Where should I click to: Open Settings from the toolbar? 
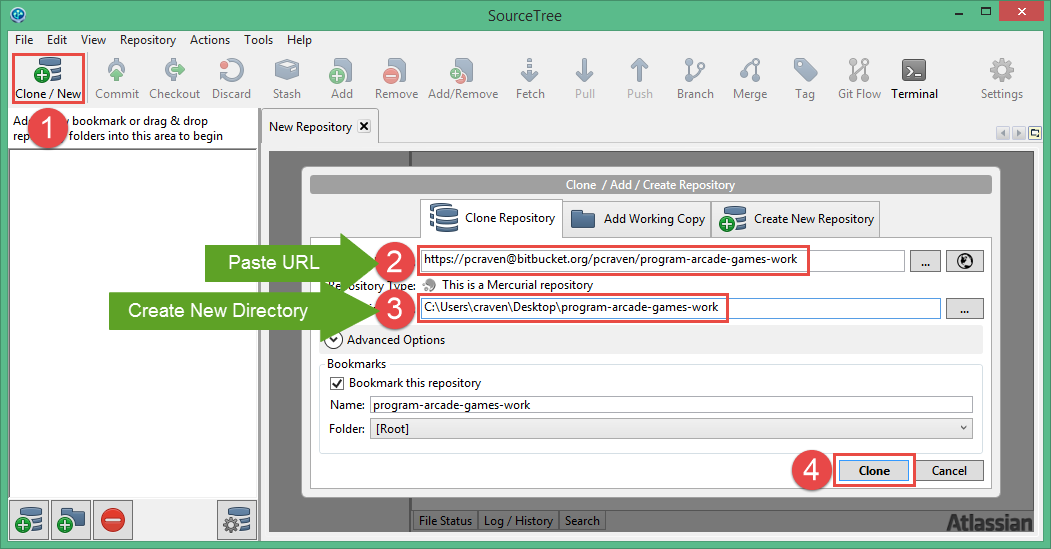[1001, 78]
